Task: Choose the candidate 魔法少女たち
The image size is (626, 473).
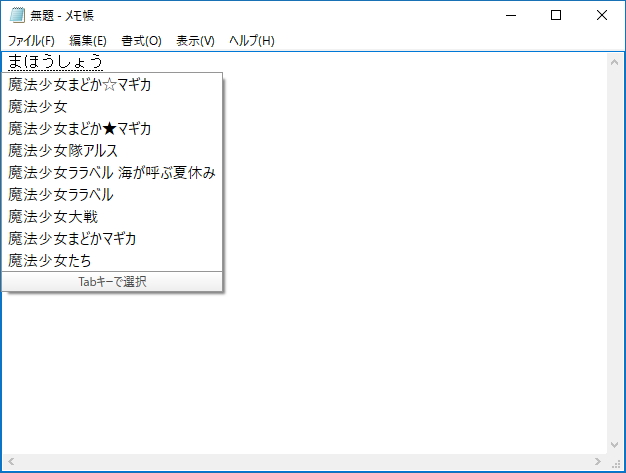Action: click(x=112, y=260)
